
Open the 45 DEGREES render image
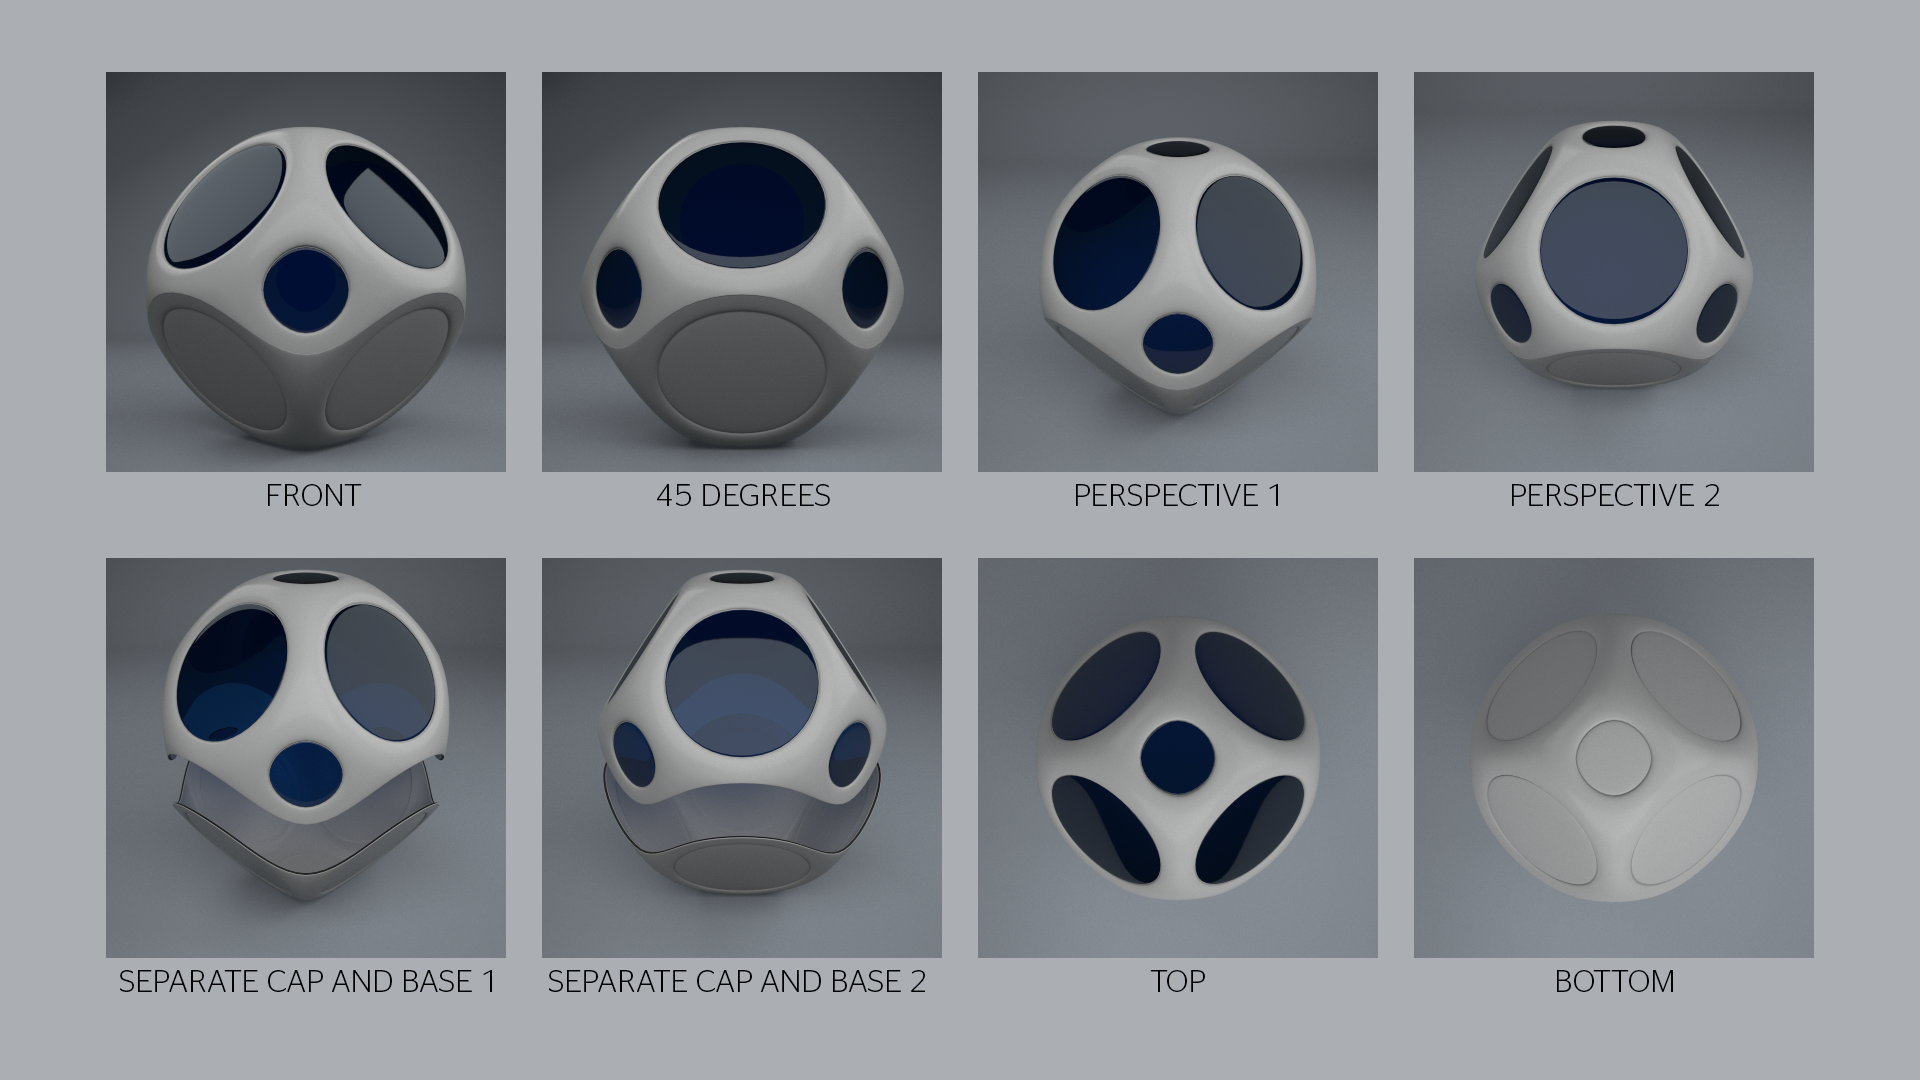742,272
